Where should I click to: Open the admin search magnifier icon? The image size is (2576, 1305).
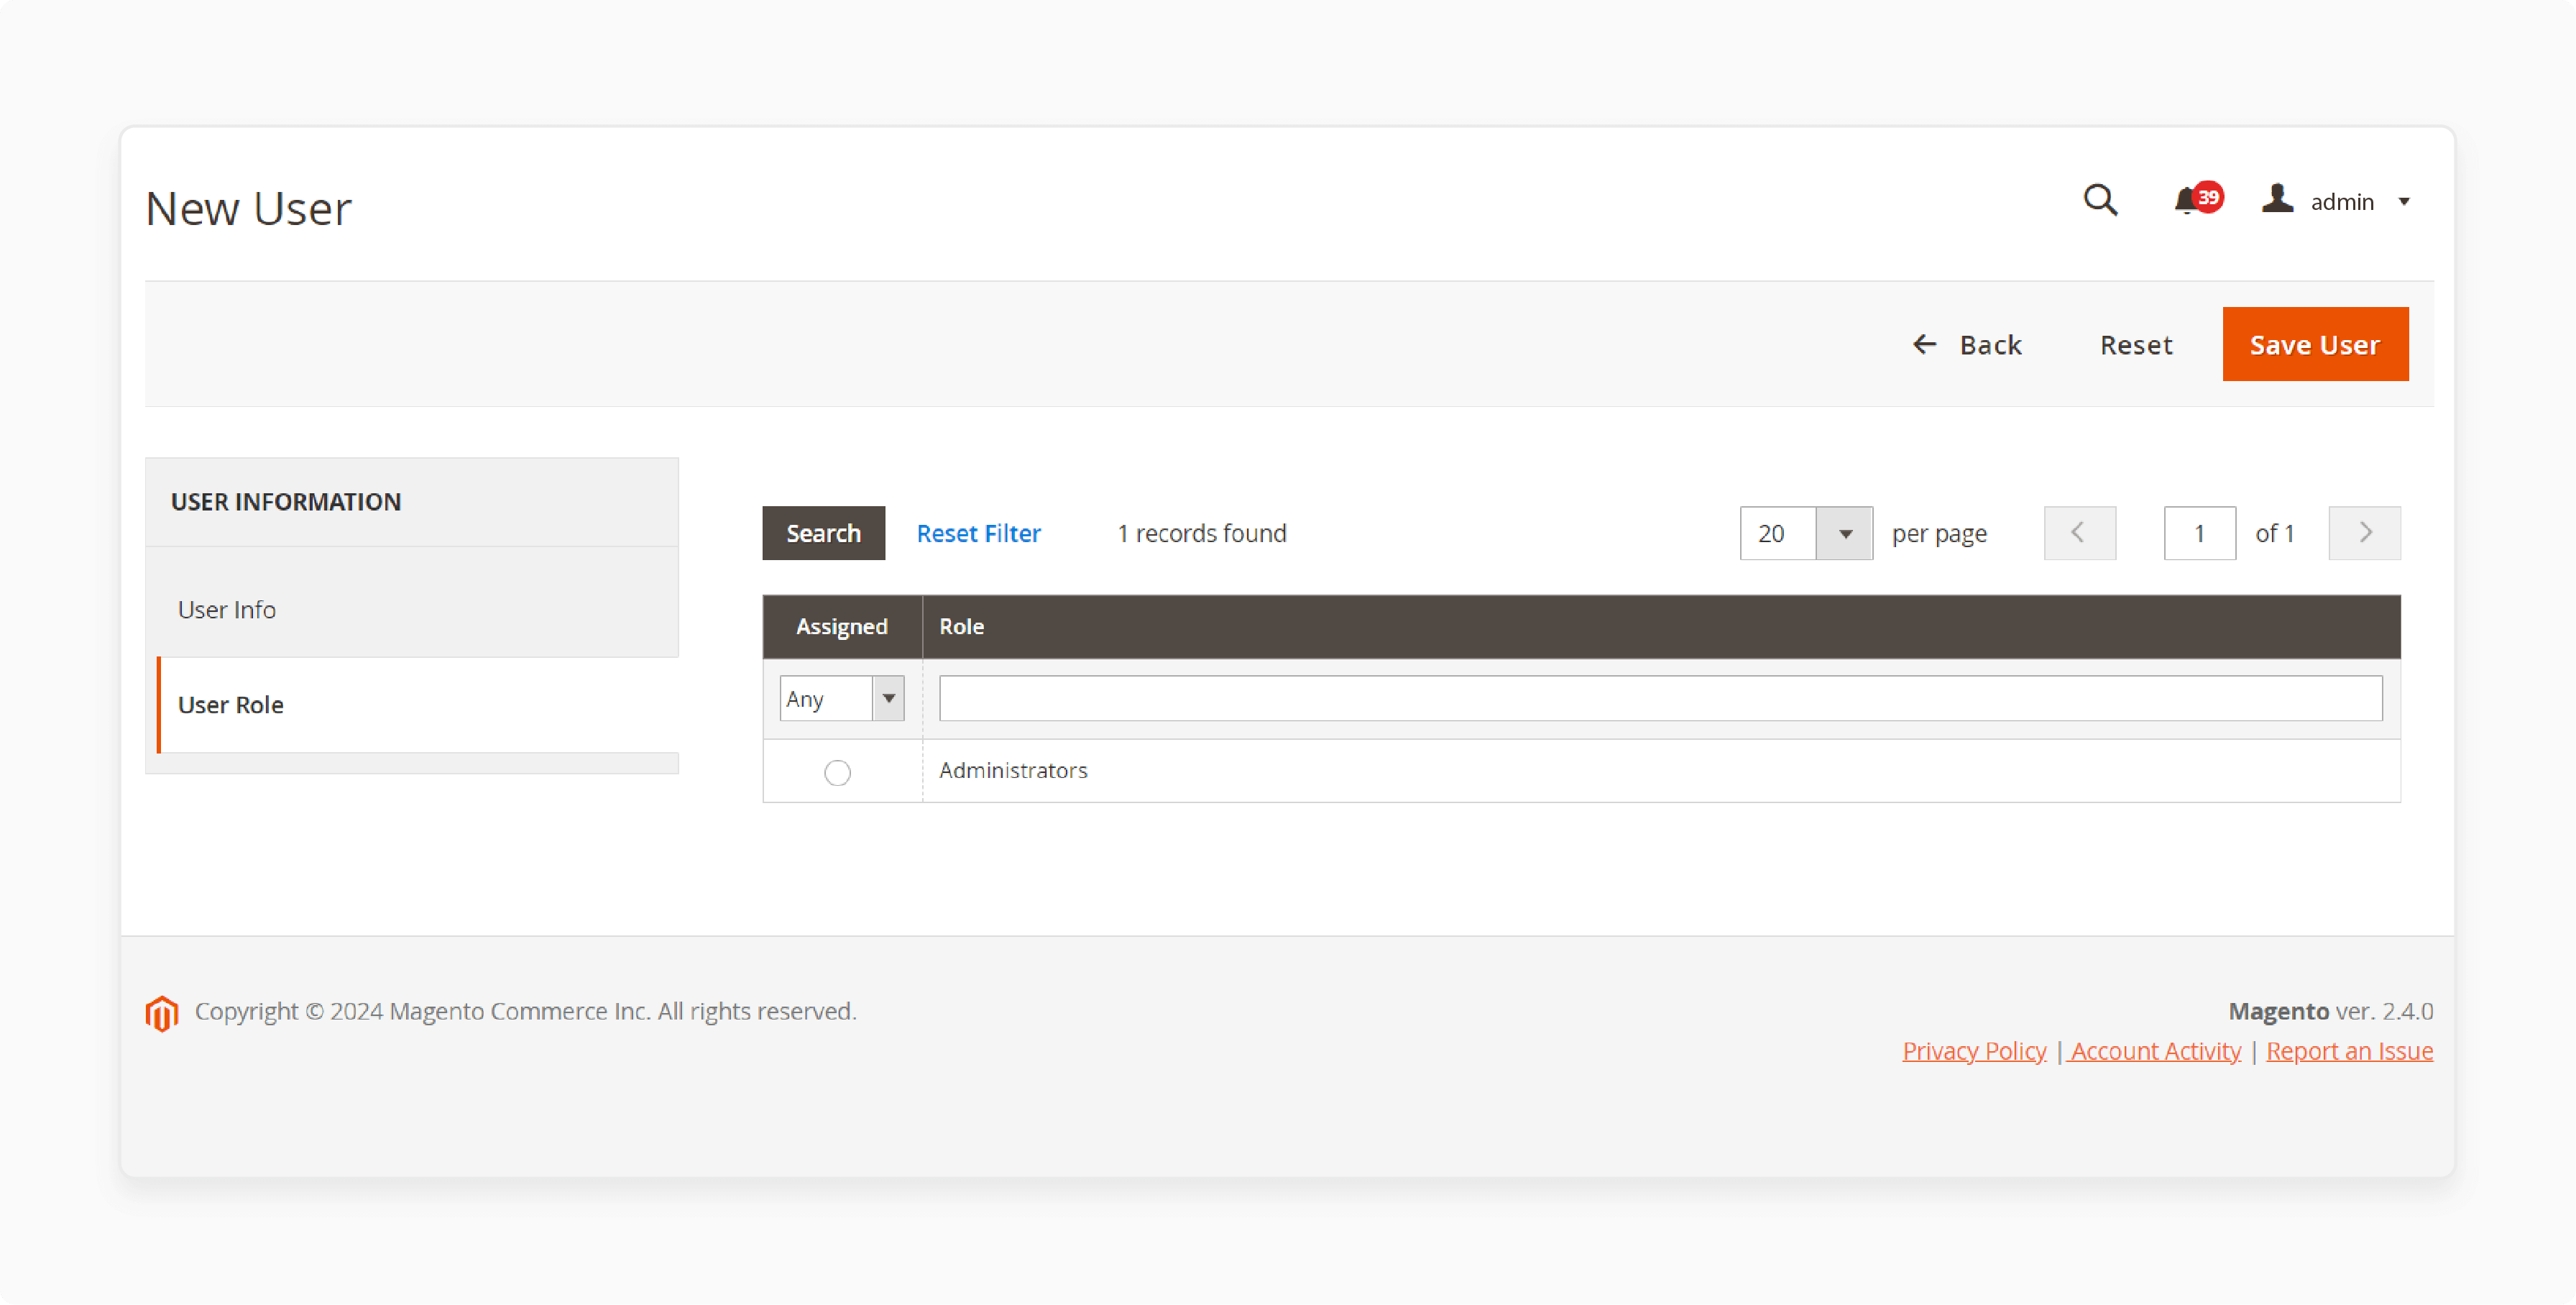(x=2100, y=200)
